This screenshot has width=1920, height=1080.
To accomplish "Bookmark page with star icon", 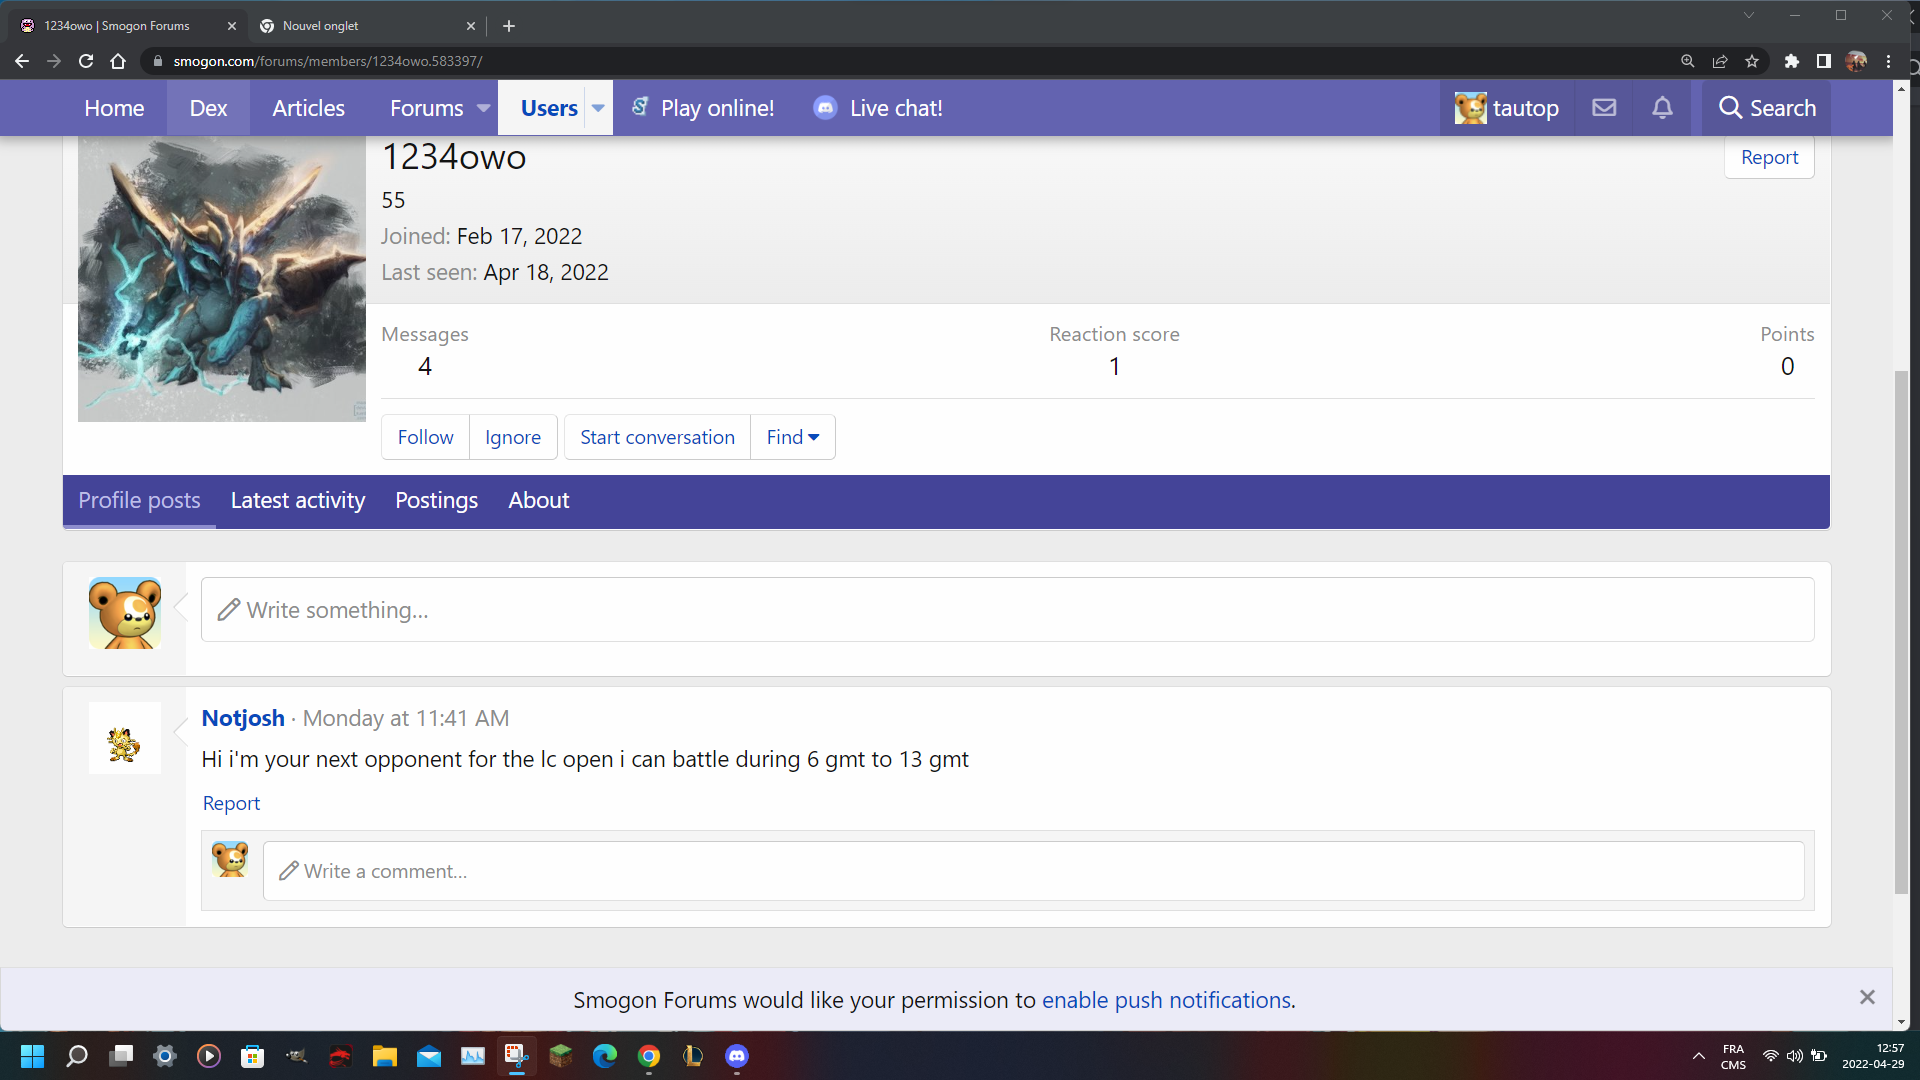I will 1752,61.
